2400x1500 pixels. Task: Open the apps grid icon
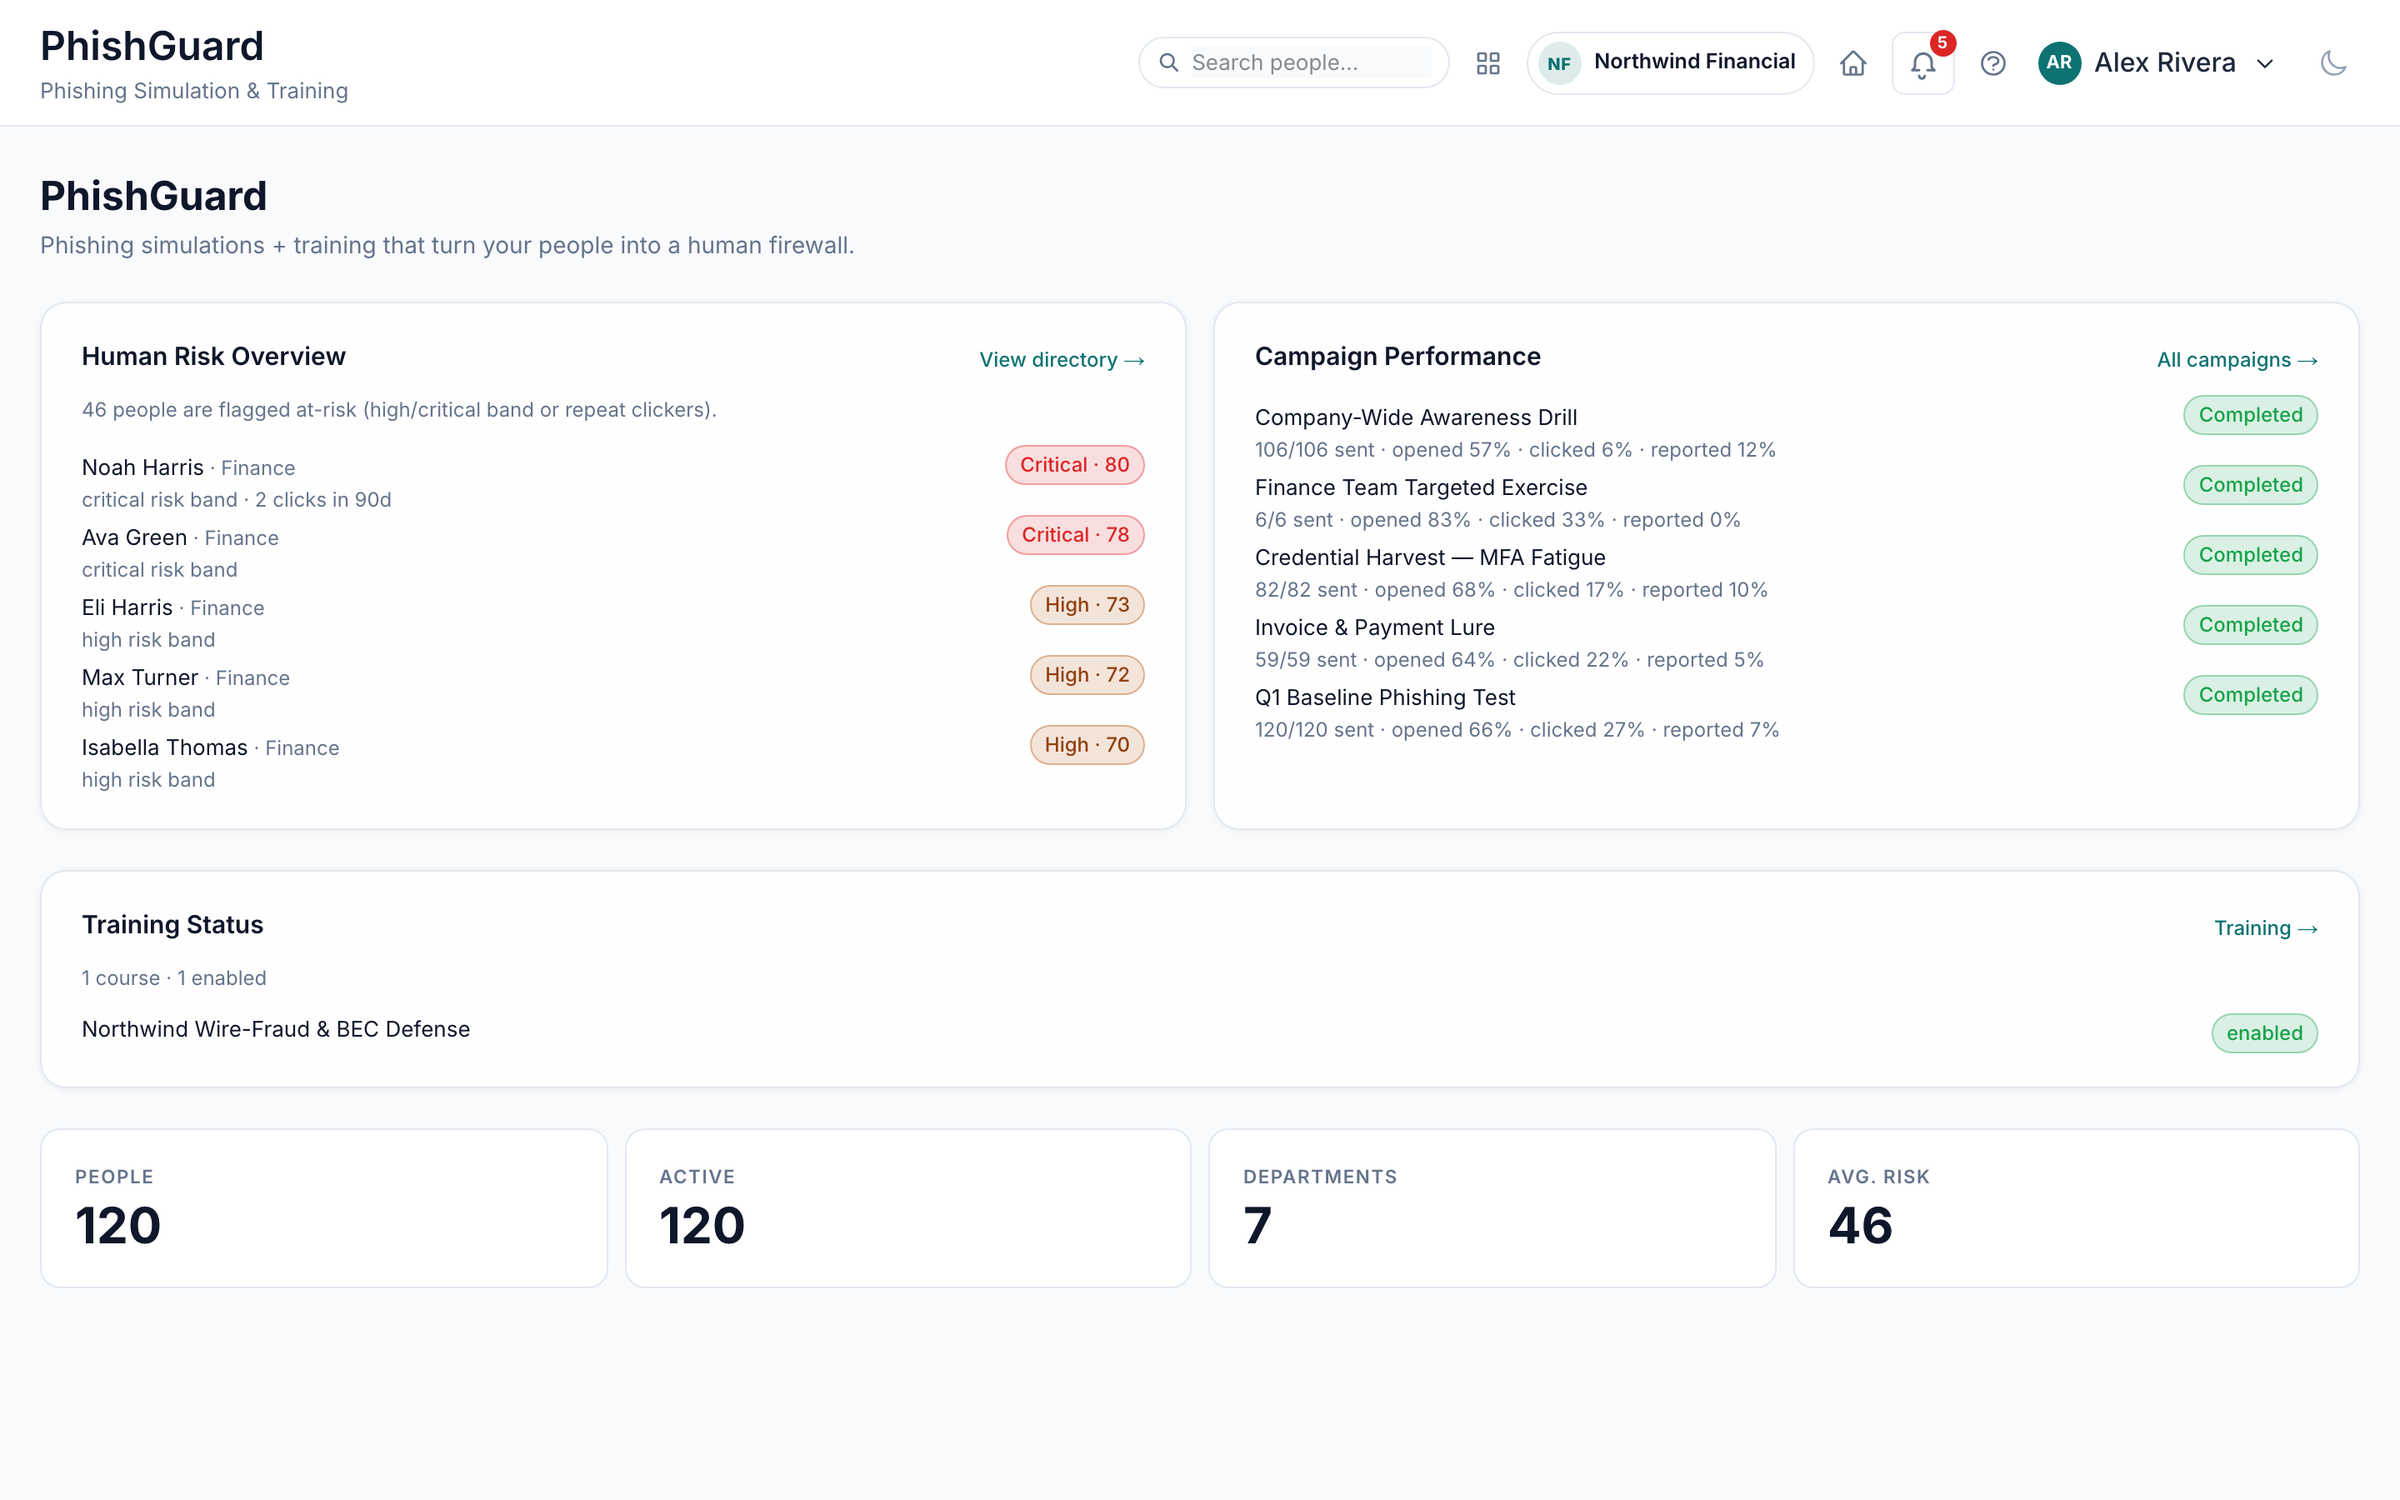point(1488,63)
